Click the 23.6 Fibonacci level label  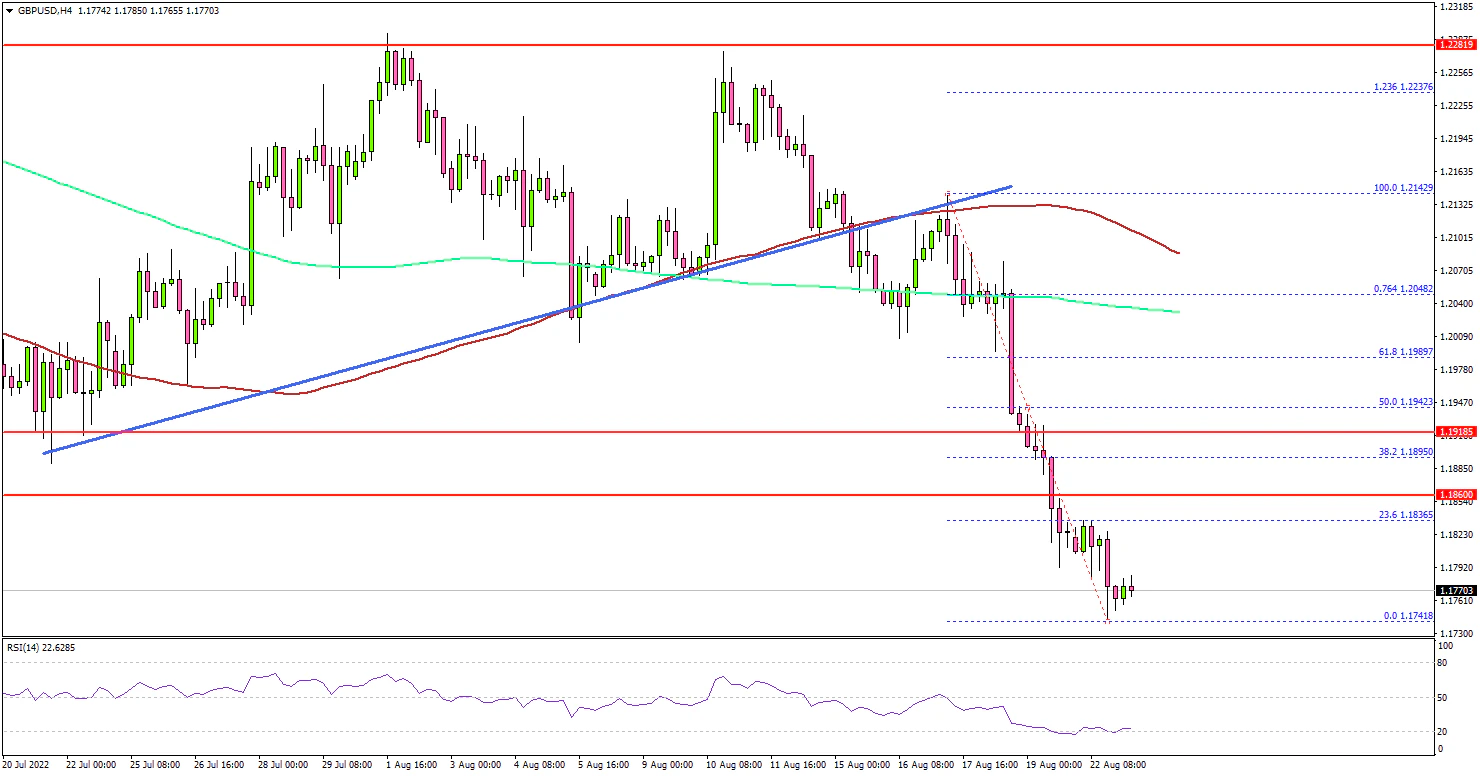(1406, 515)
